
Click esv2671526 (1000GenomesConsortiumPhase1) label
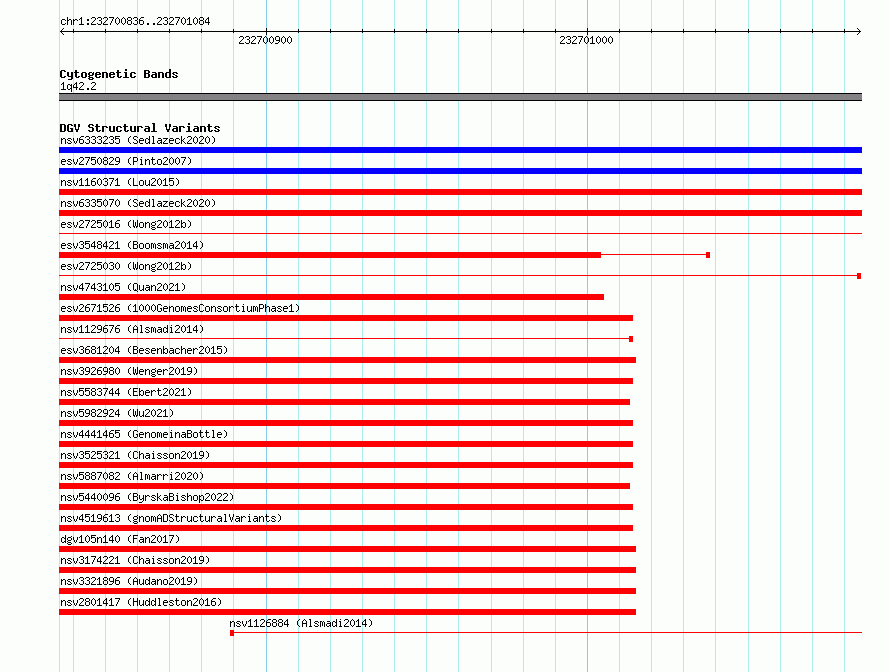[180, 308]
